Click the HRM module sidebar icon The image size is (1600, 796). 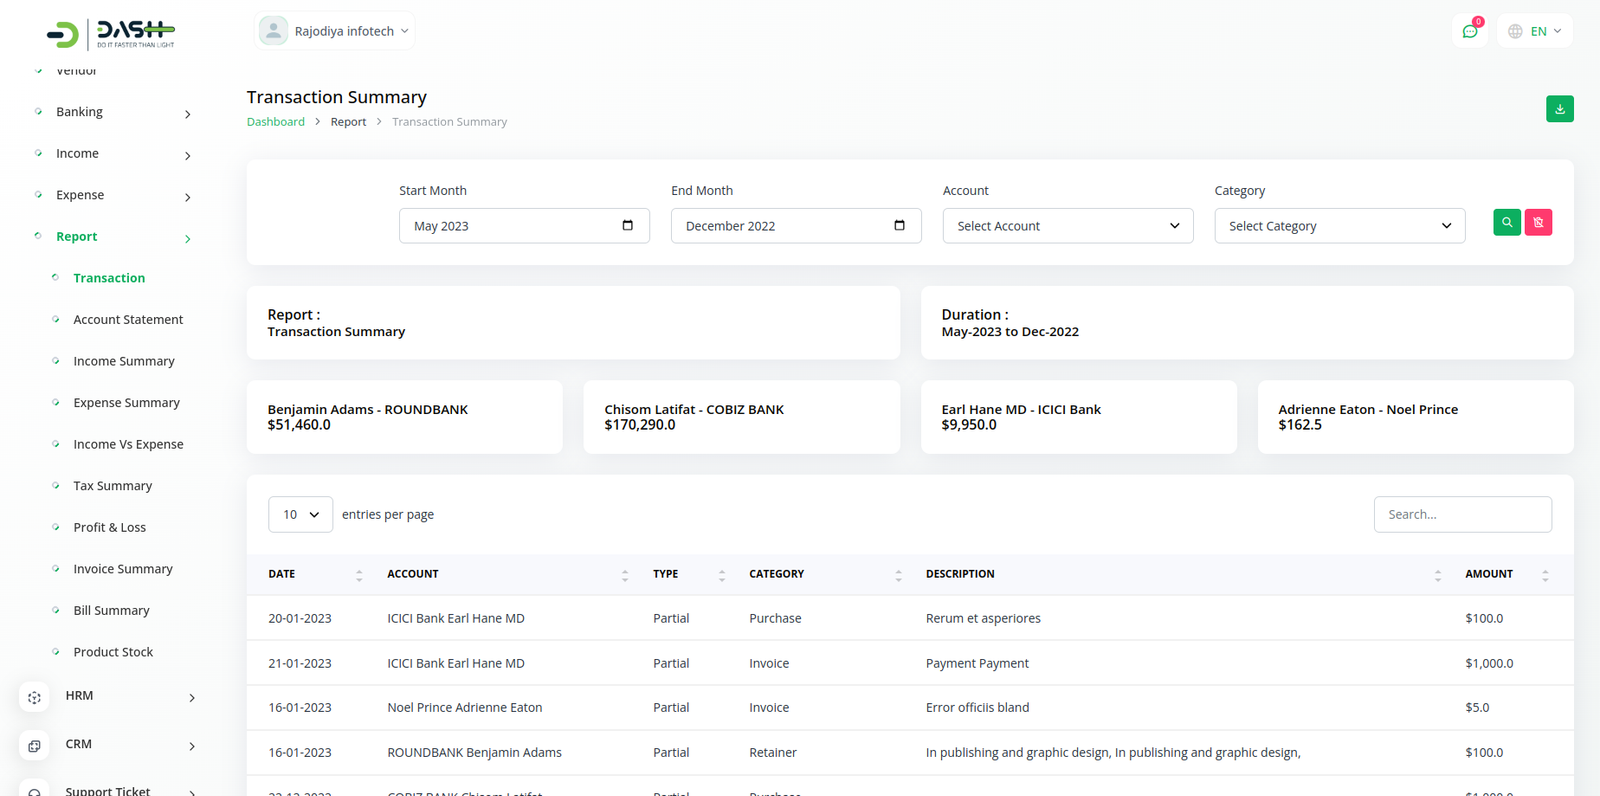point(34,697)
